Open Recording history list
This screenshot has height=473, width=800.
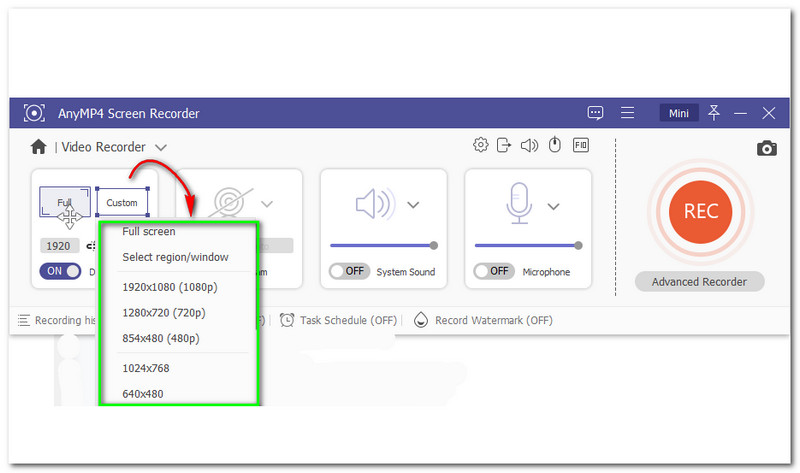65,320
